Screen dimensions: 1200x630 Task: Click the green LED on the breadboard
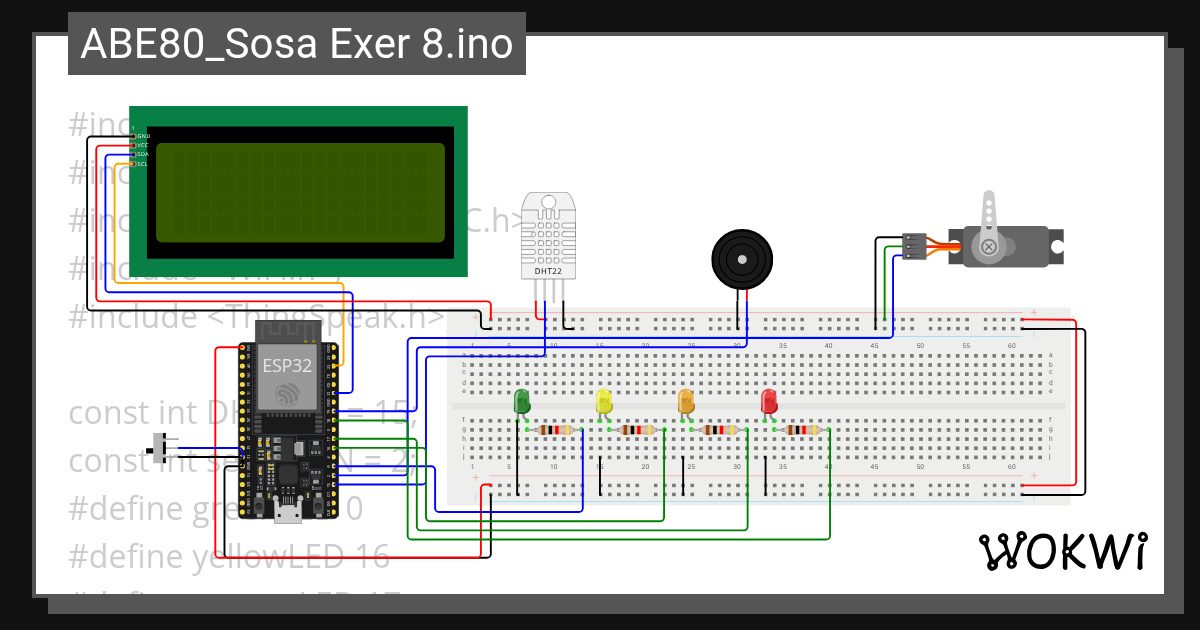[522, 400]
